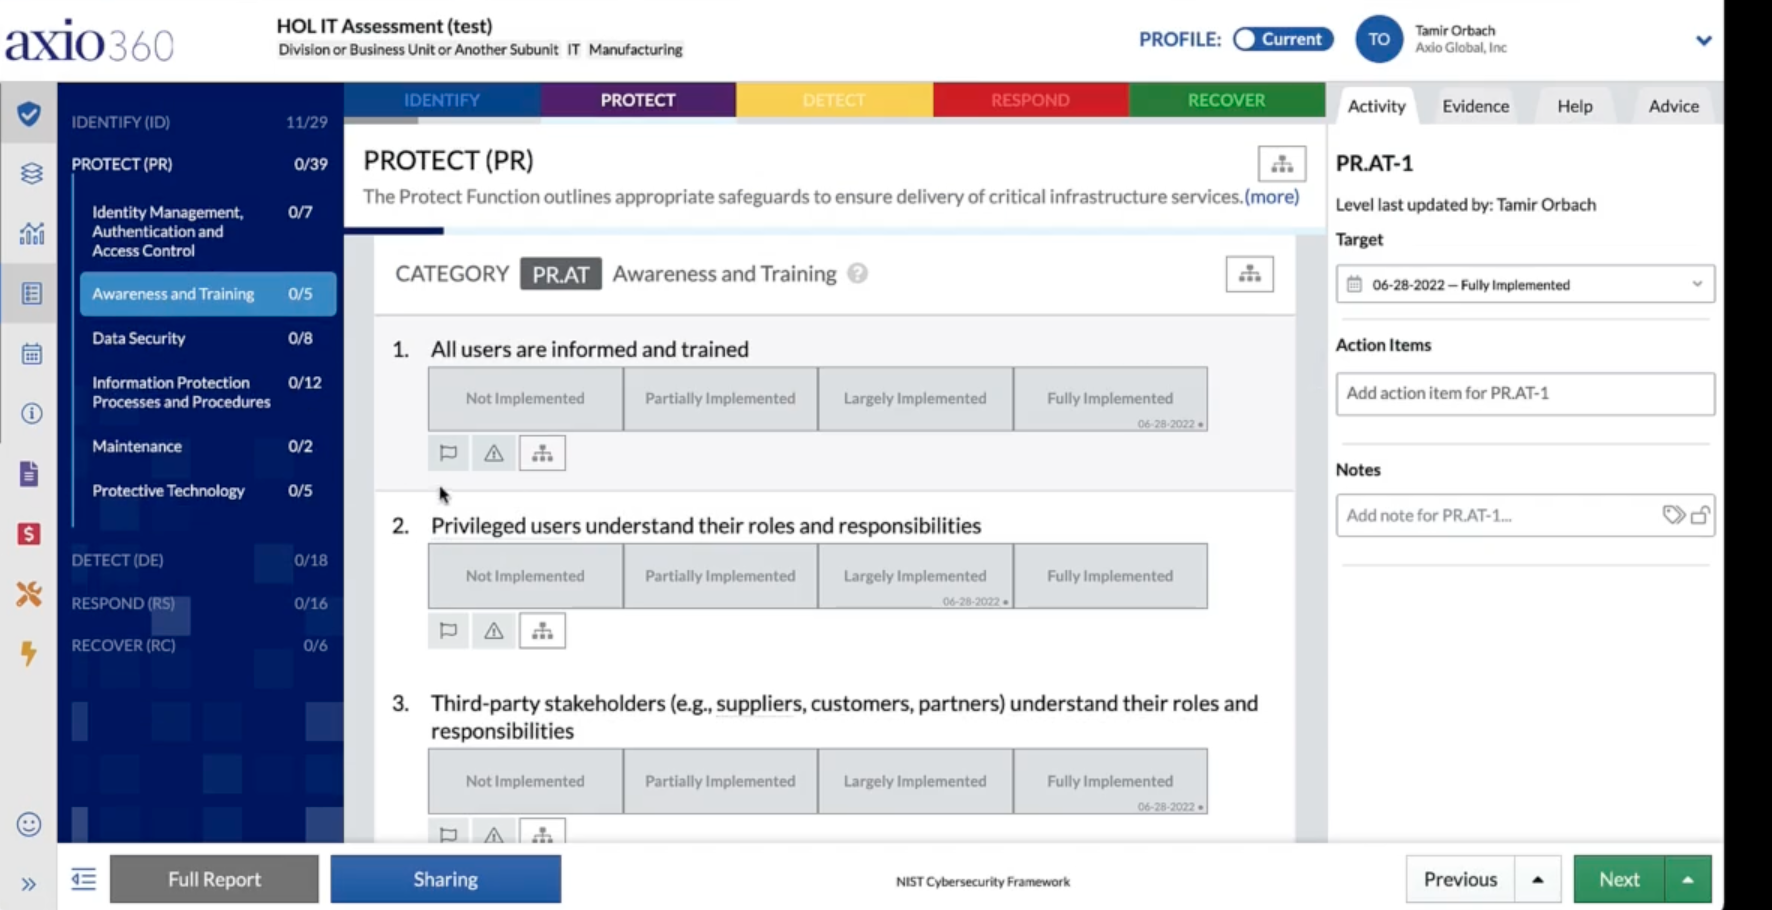Select Fully Implemented for question 1
Image resolution: width=1772 pixels, height=910 pixels.
(1110, 399)
